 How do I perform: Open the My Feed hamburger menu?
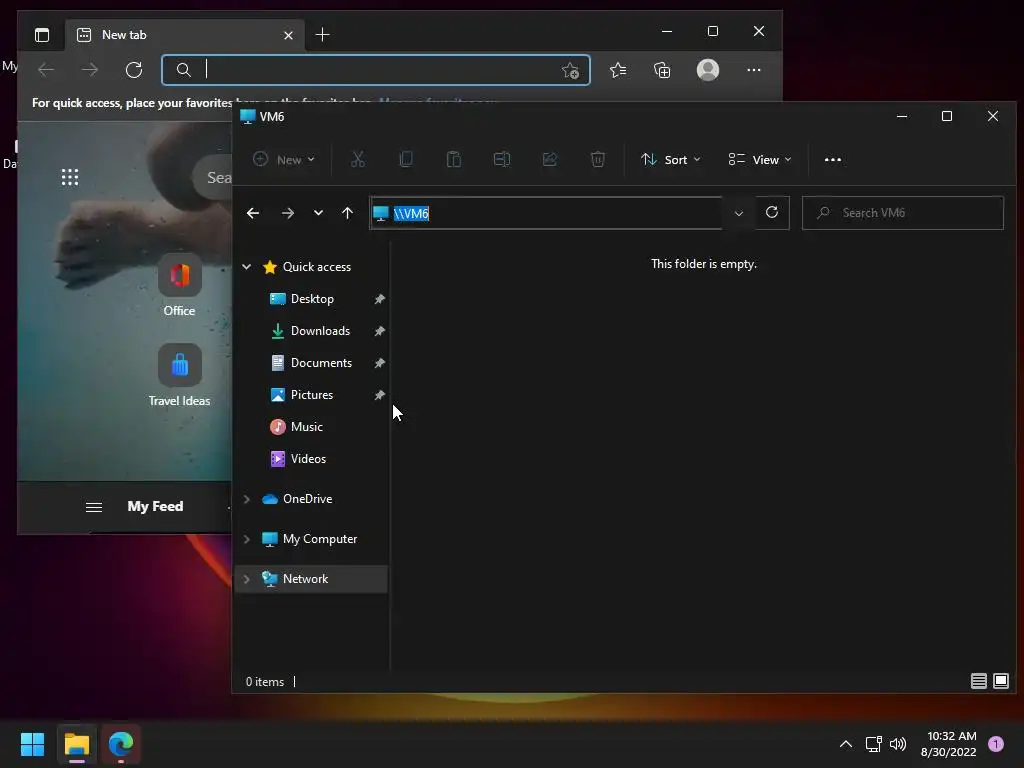94,507
